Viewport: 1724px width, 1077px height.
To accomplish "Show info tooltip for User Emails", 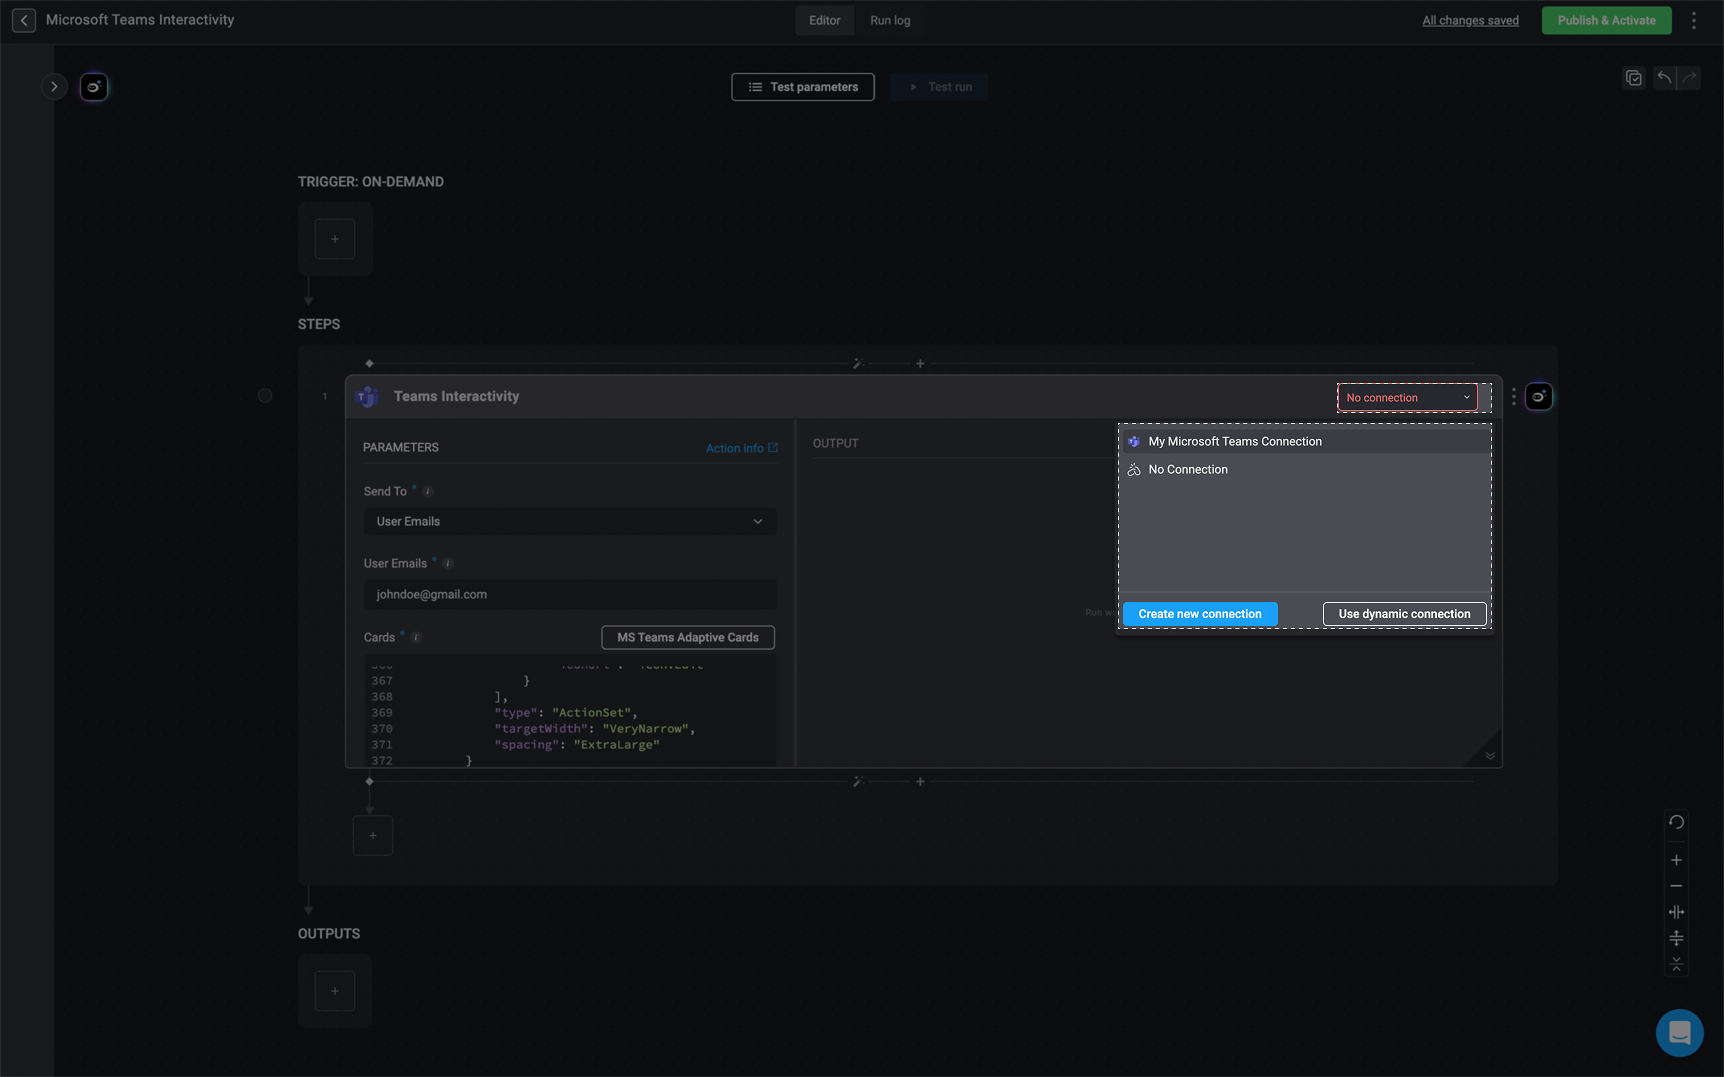I will click(x=448, y=564).
